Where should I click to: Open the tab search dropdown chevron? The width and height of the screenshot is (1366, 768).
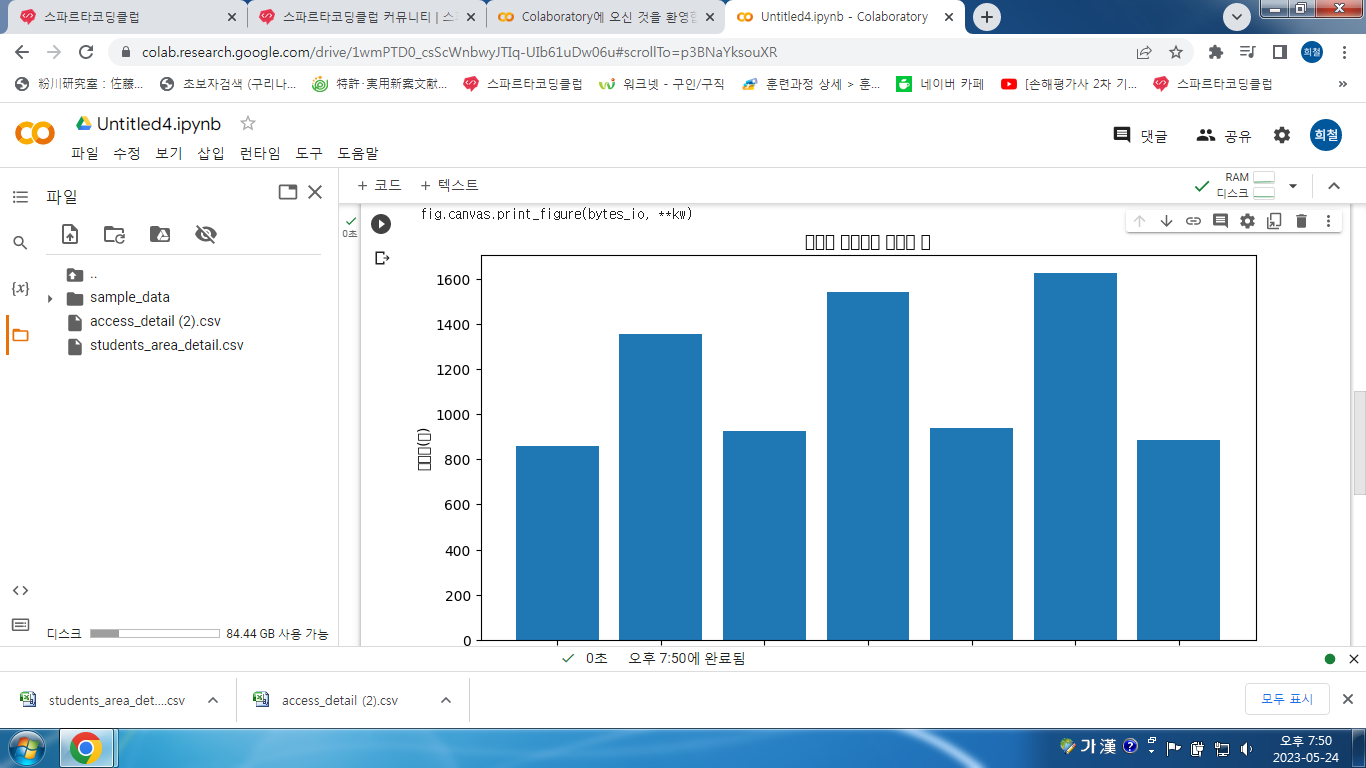[x=1237, y=16]
